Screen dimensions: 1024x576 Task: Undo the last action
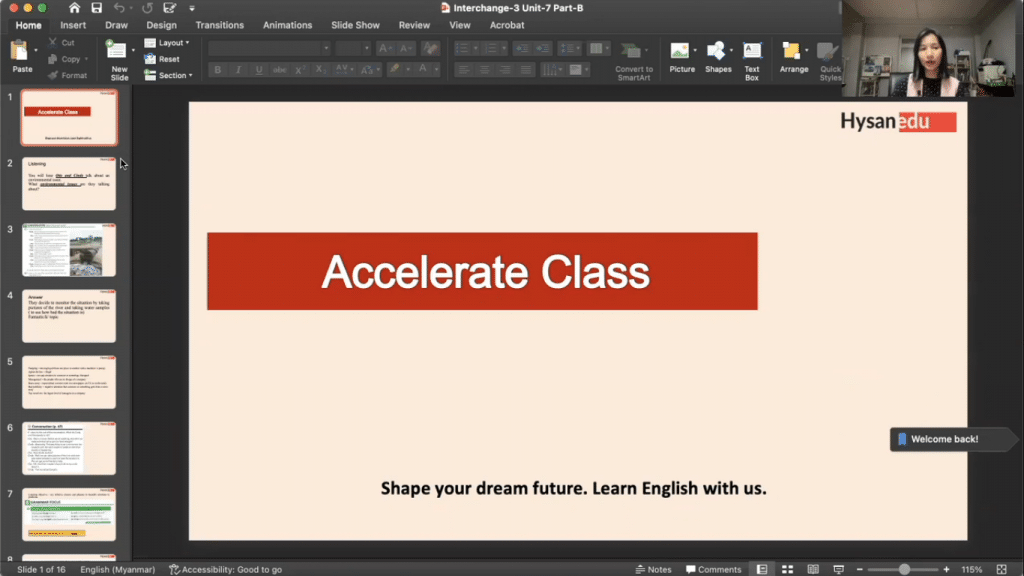[x=119, y=8]
